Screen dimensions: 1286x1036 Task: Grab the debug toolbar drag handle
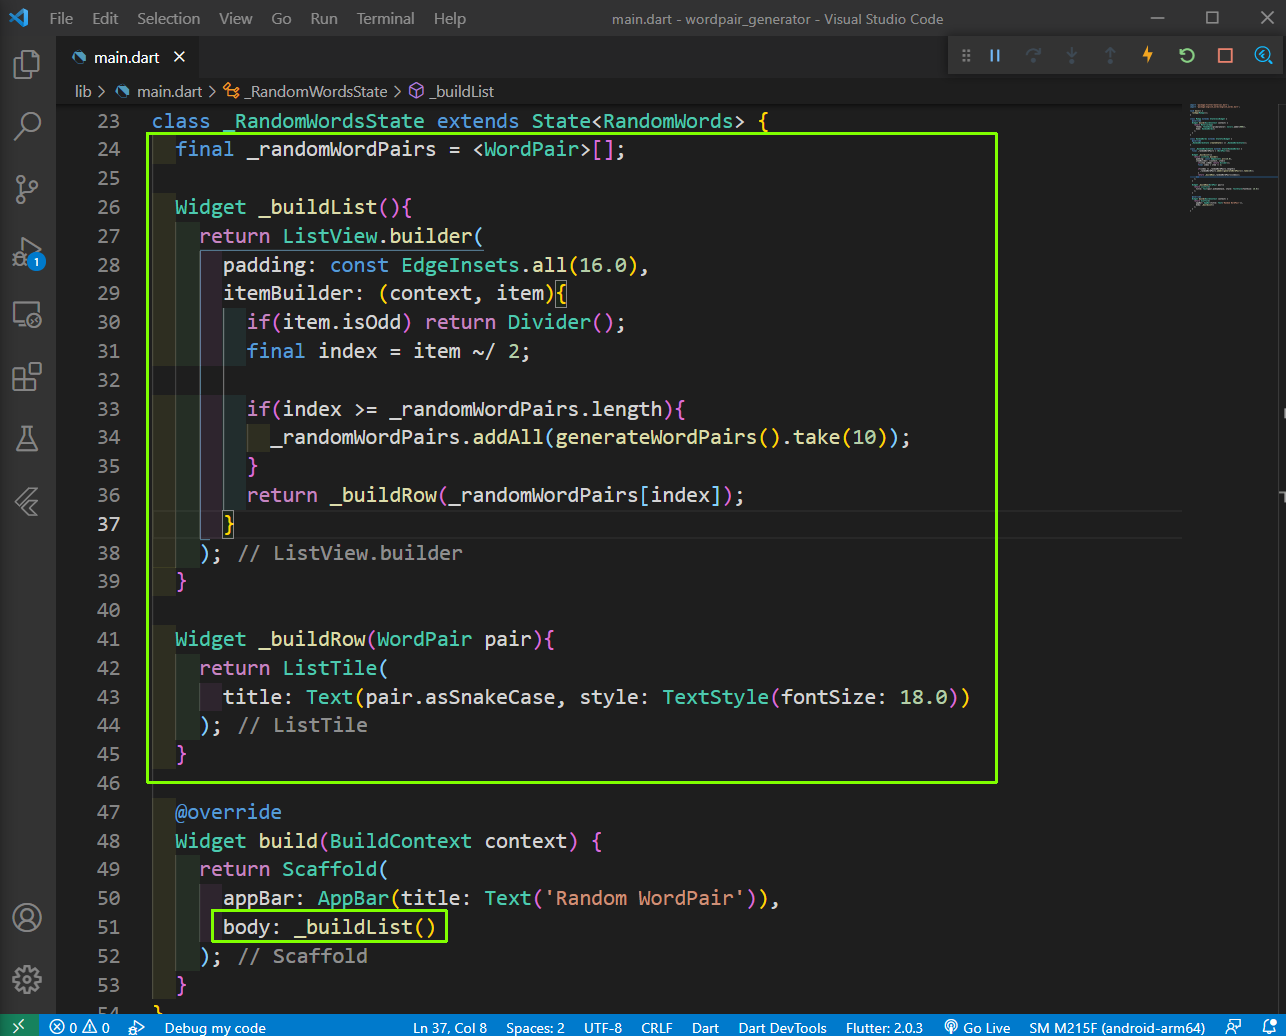[x=966, y=56]
